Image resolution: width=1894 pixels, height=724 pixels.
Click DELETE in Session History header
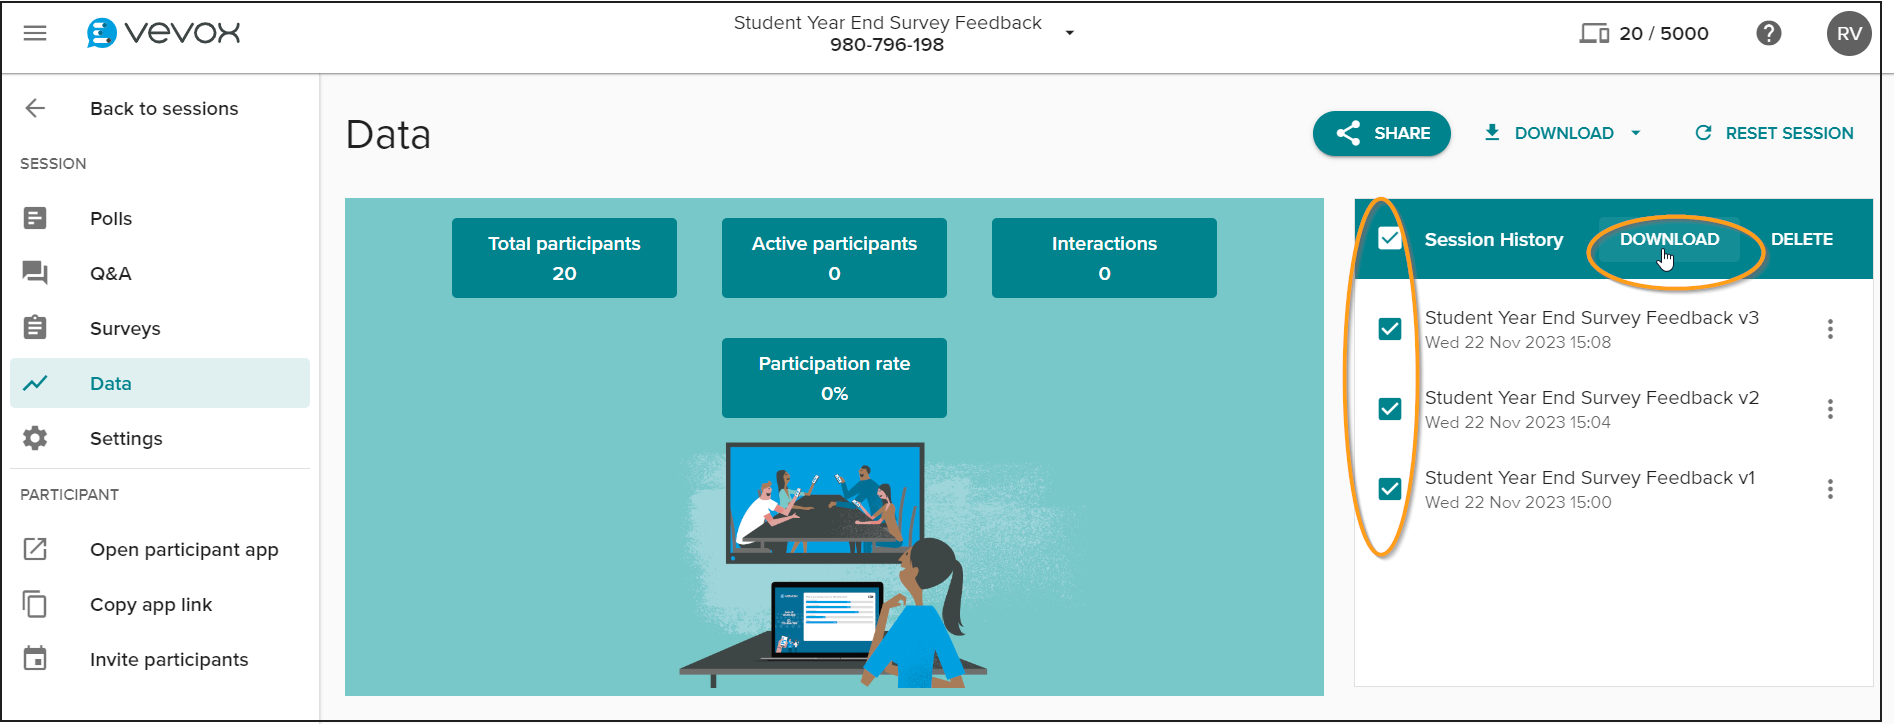pos(1801,239)
